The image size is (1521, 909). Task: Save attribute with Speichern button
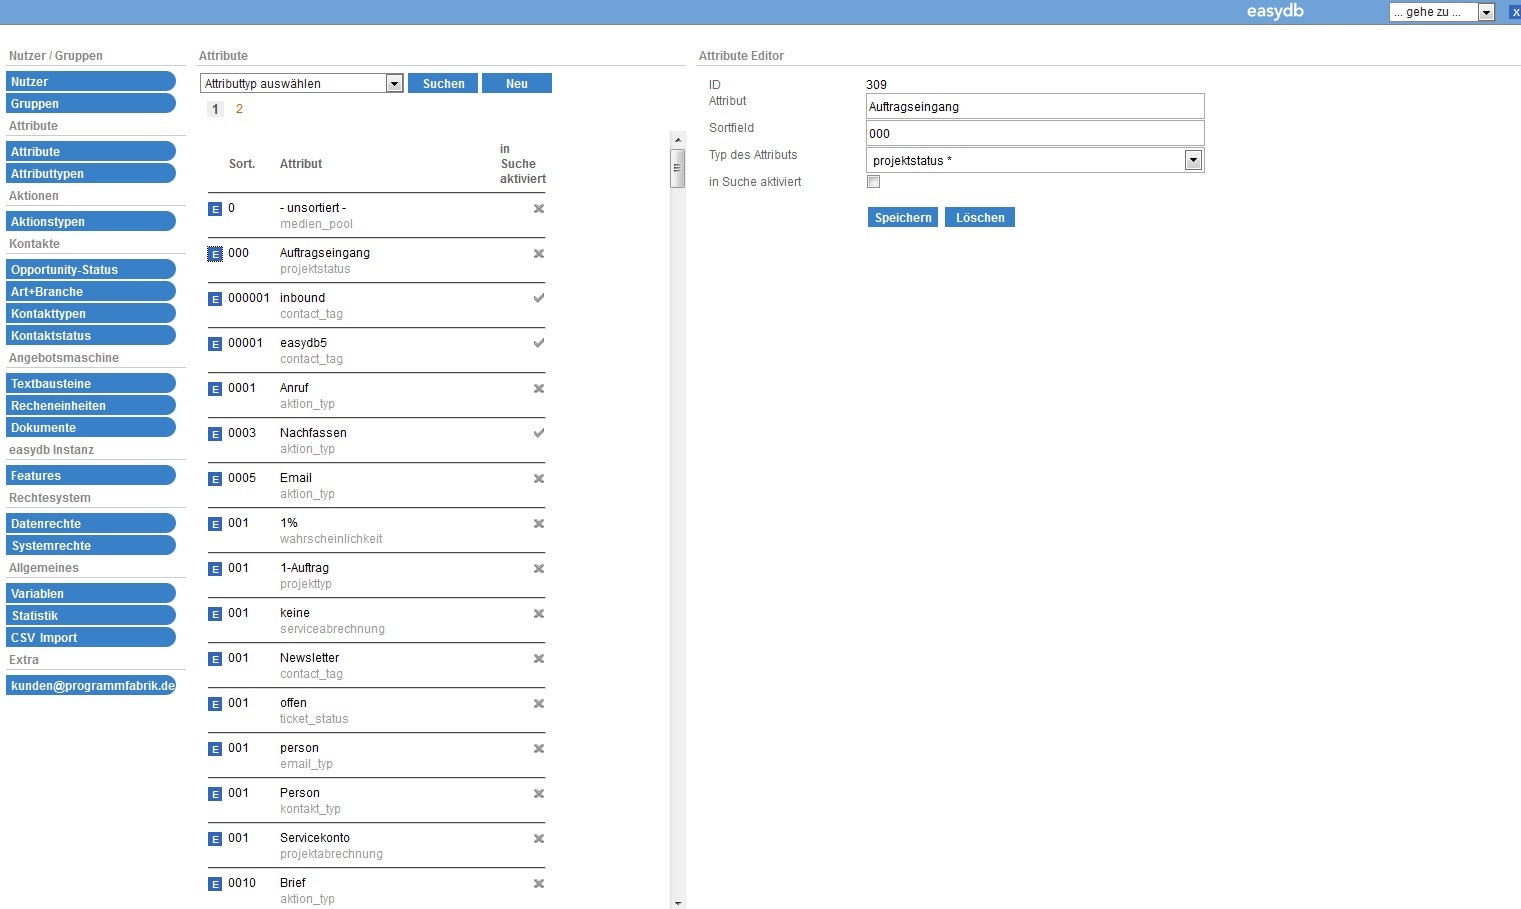pyautogui.click(x=903, y=217)
